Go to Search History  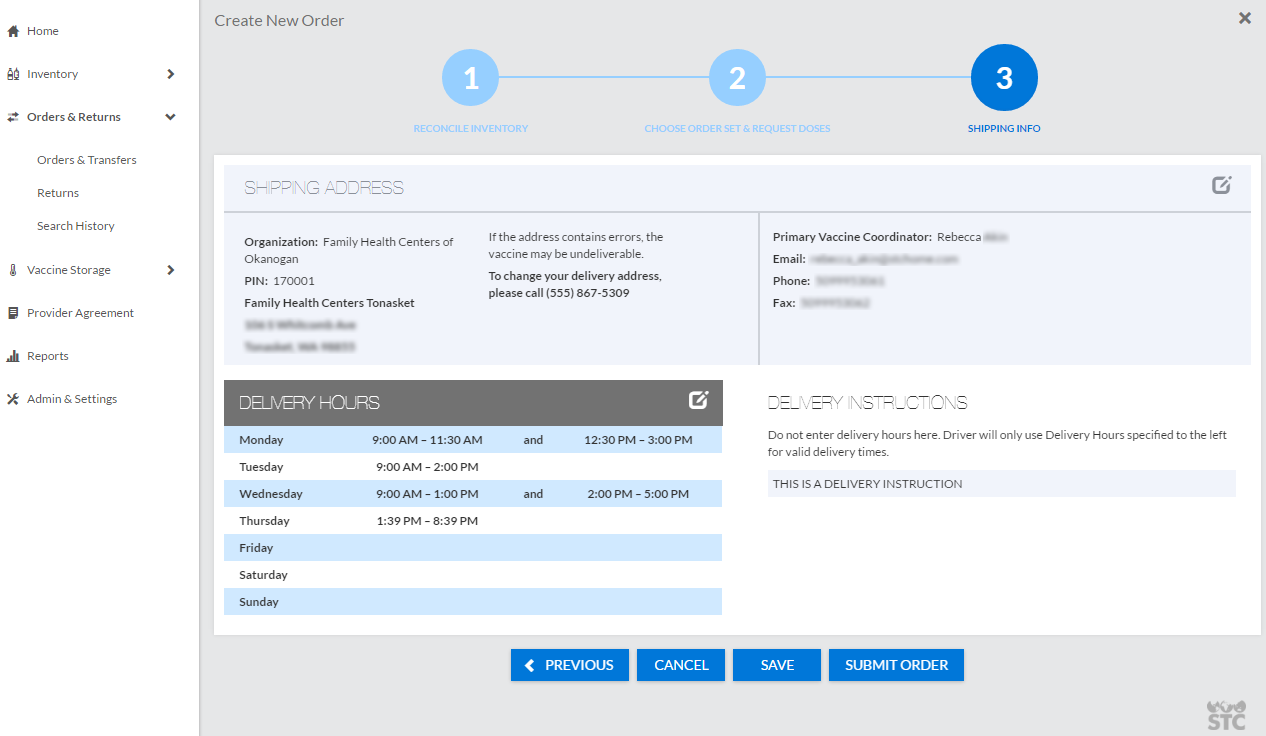75,225
